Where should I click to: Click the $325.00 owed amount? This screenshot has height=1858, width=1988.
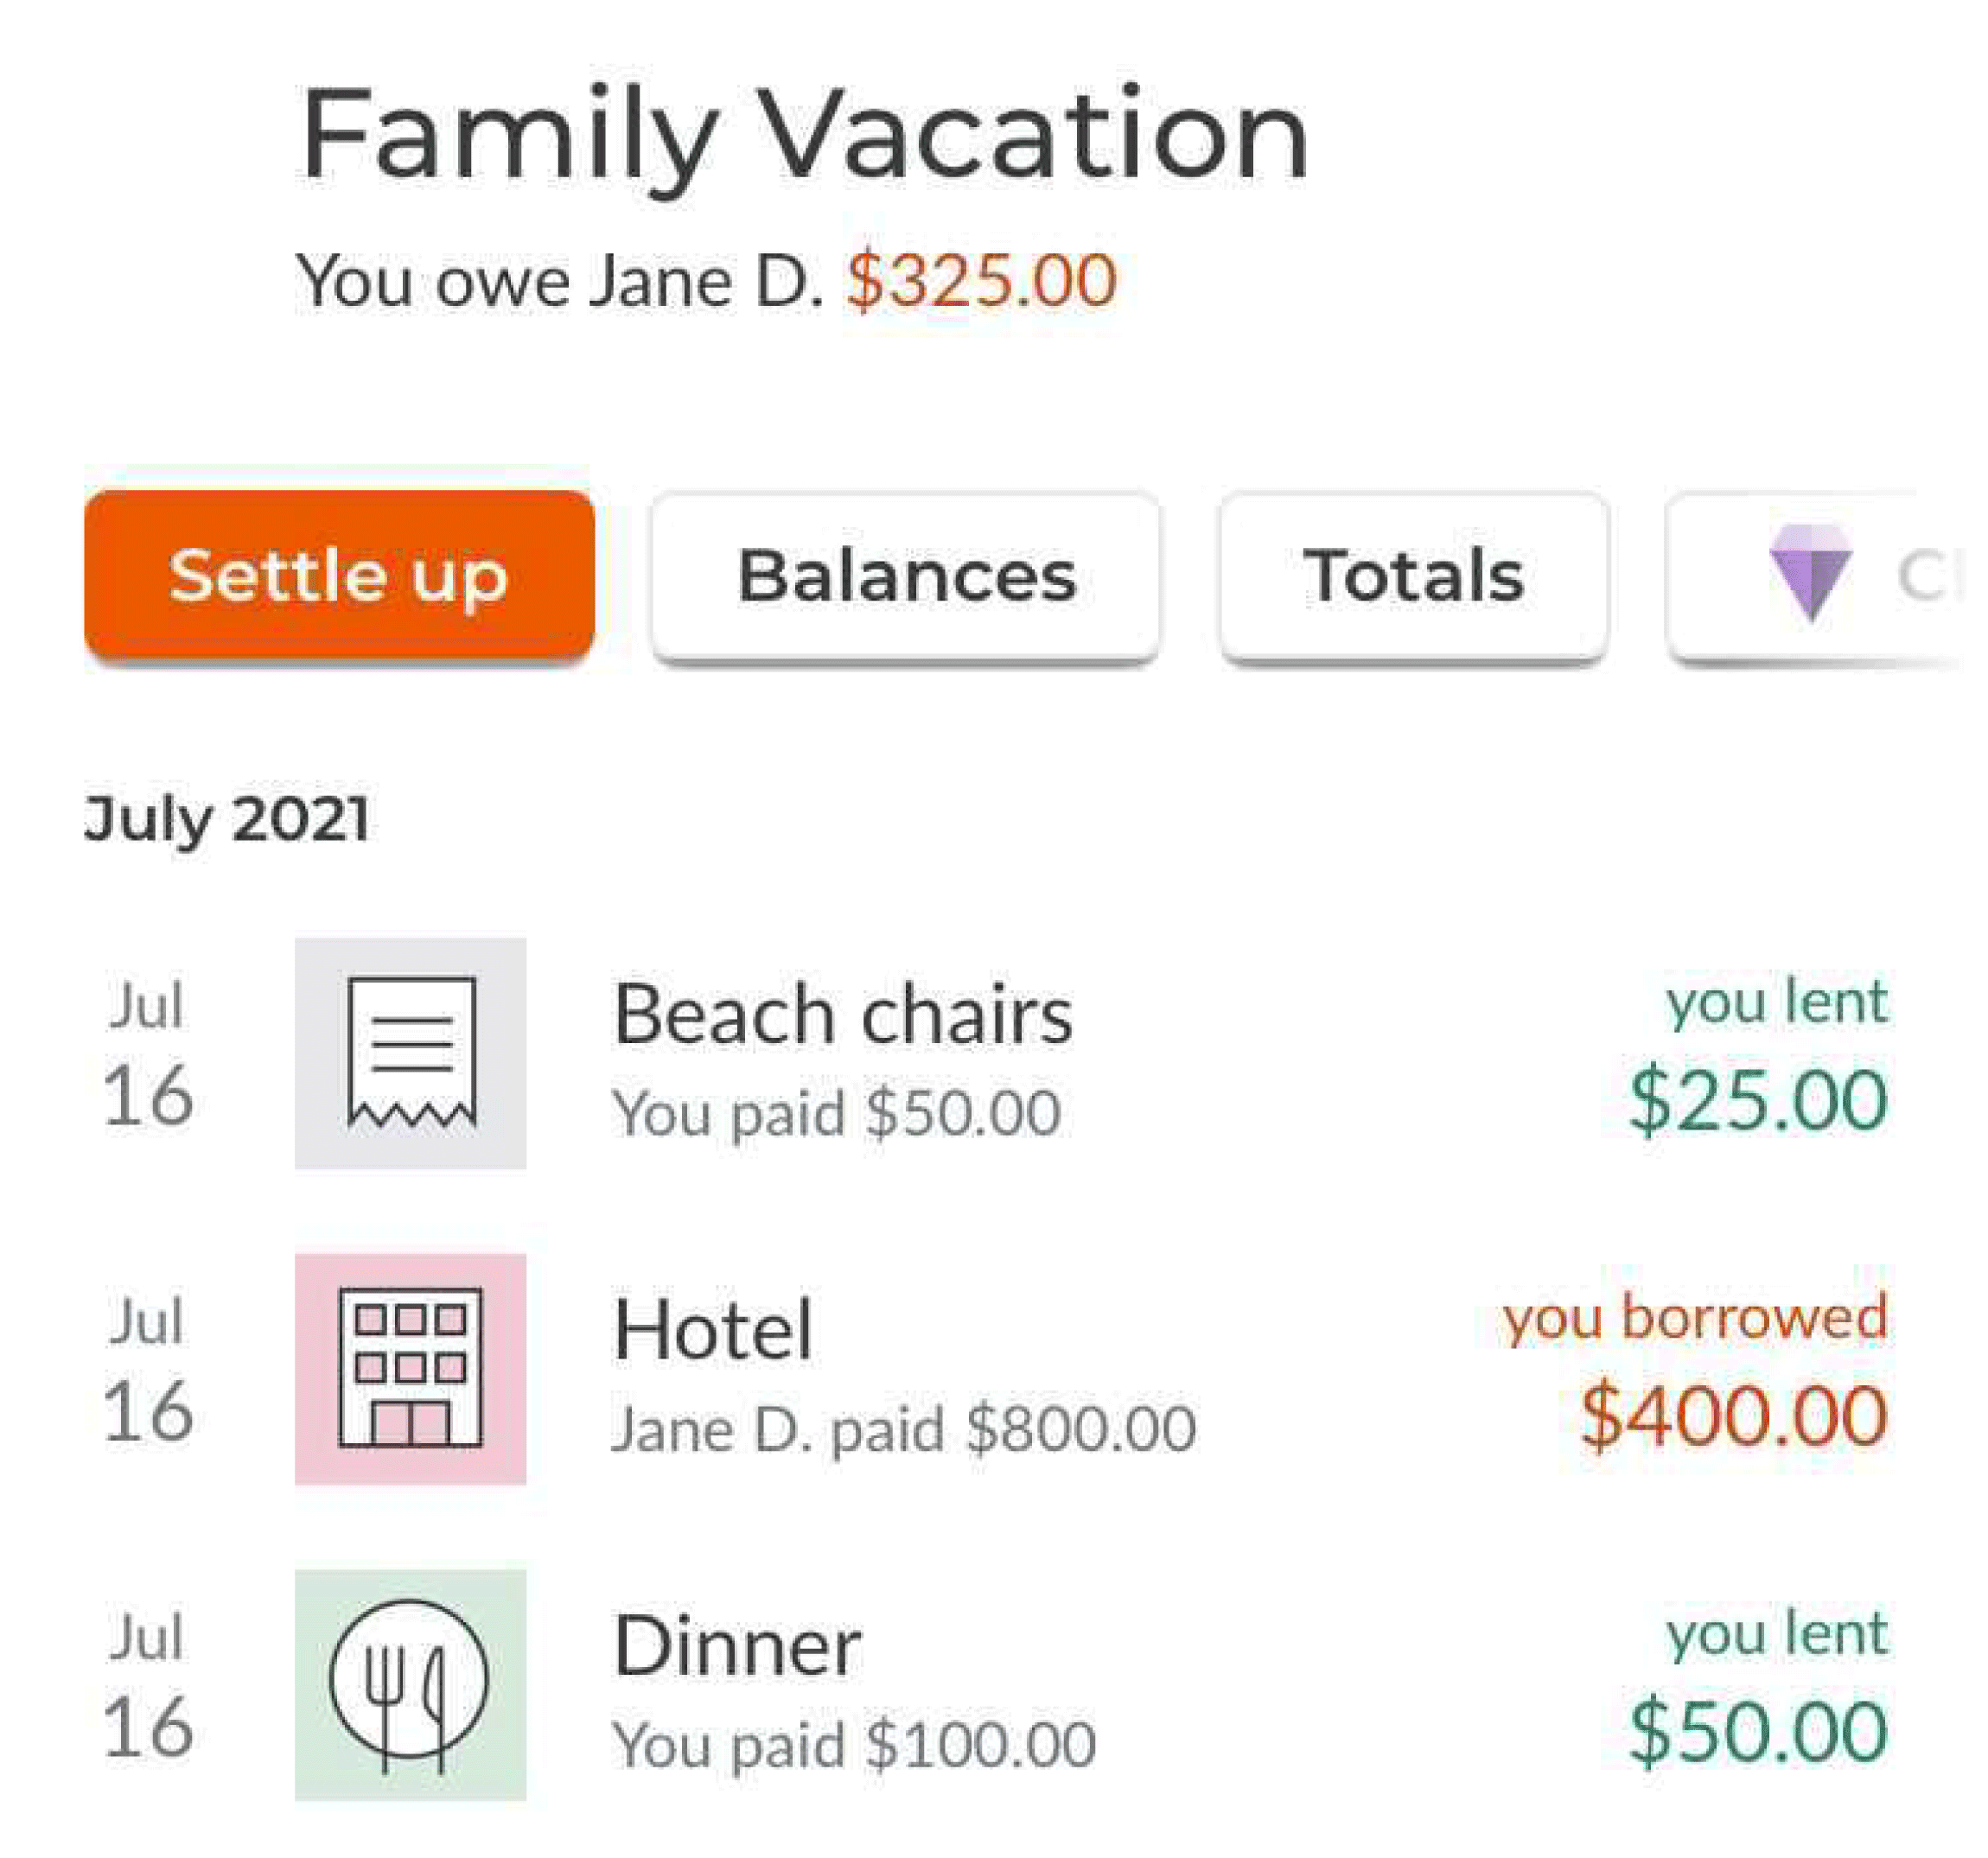click(982, 280)
